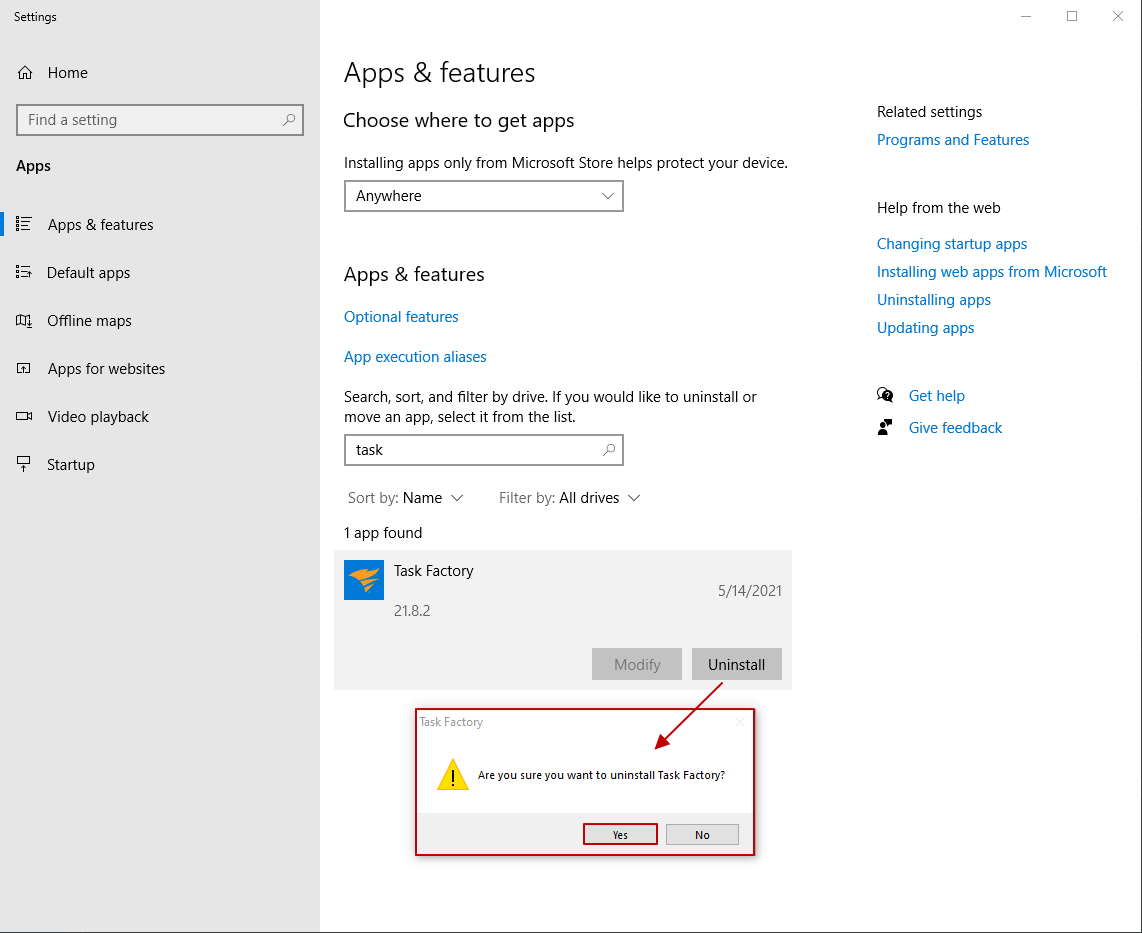Open the Optional features link

(x=401, y=316)
